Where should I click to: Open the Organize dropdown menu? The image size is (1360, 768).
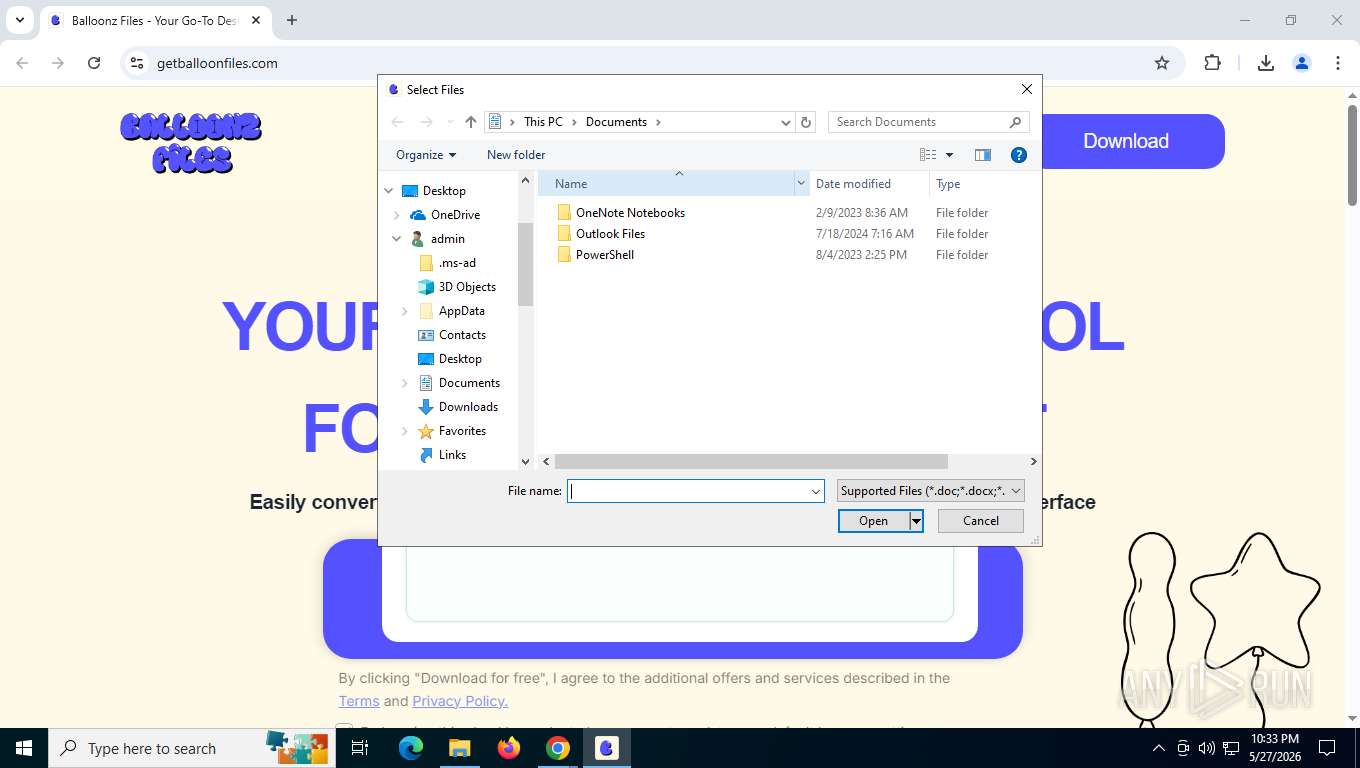(x=426, y=155)
